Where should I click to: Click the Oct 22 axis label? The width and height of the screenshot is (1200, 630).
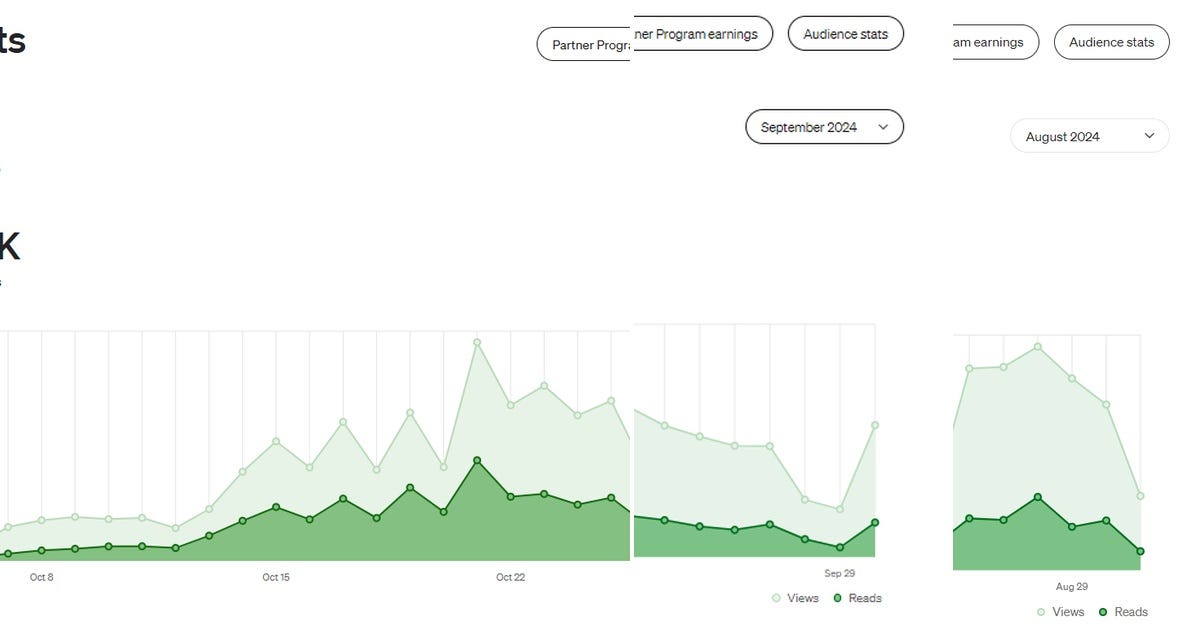(x=511, y=577)
